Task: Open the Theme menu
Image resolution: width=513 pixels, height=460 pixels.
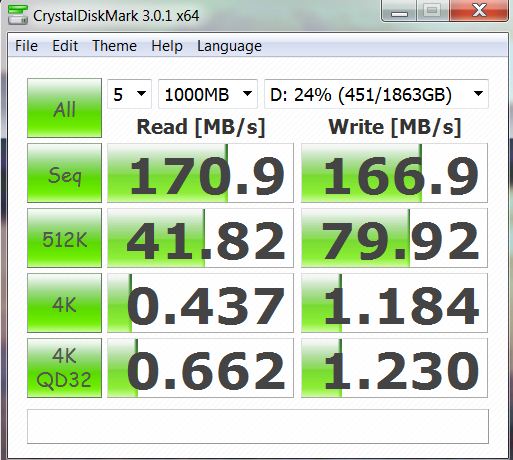Action: click(x=114, y=46)
